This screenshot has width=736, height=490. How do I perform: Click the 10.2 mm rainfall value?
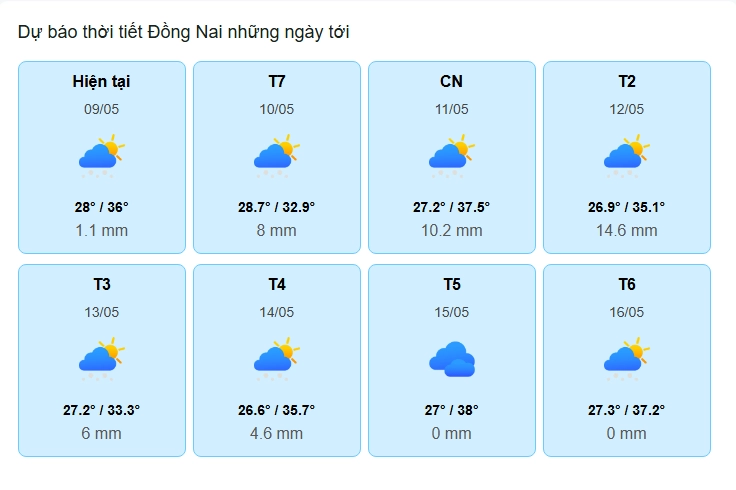point(451,230)
